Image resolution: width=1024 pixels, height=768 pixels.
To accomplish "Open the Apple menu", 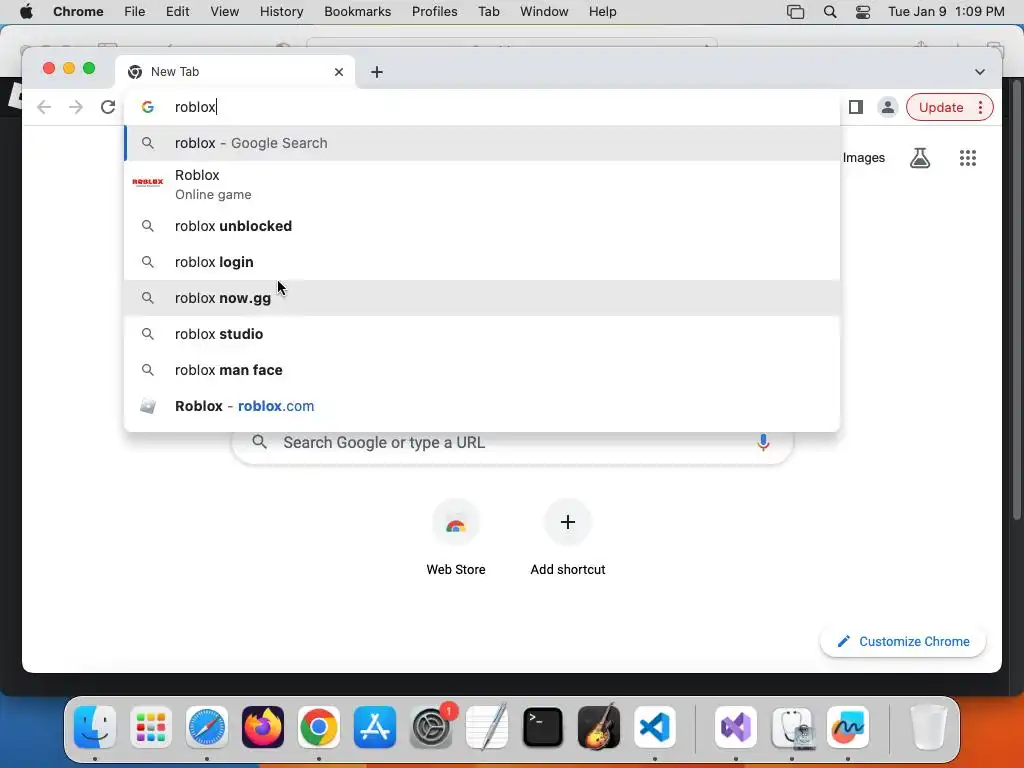I will pyautogui.click(x=26, y=12).
